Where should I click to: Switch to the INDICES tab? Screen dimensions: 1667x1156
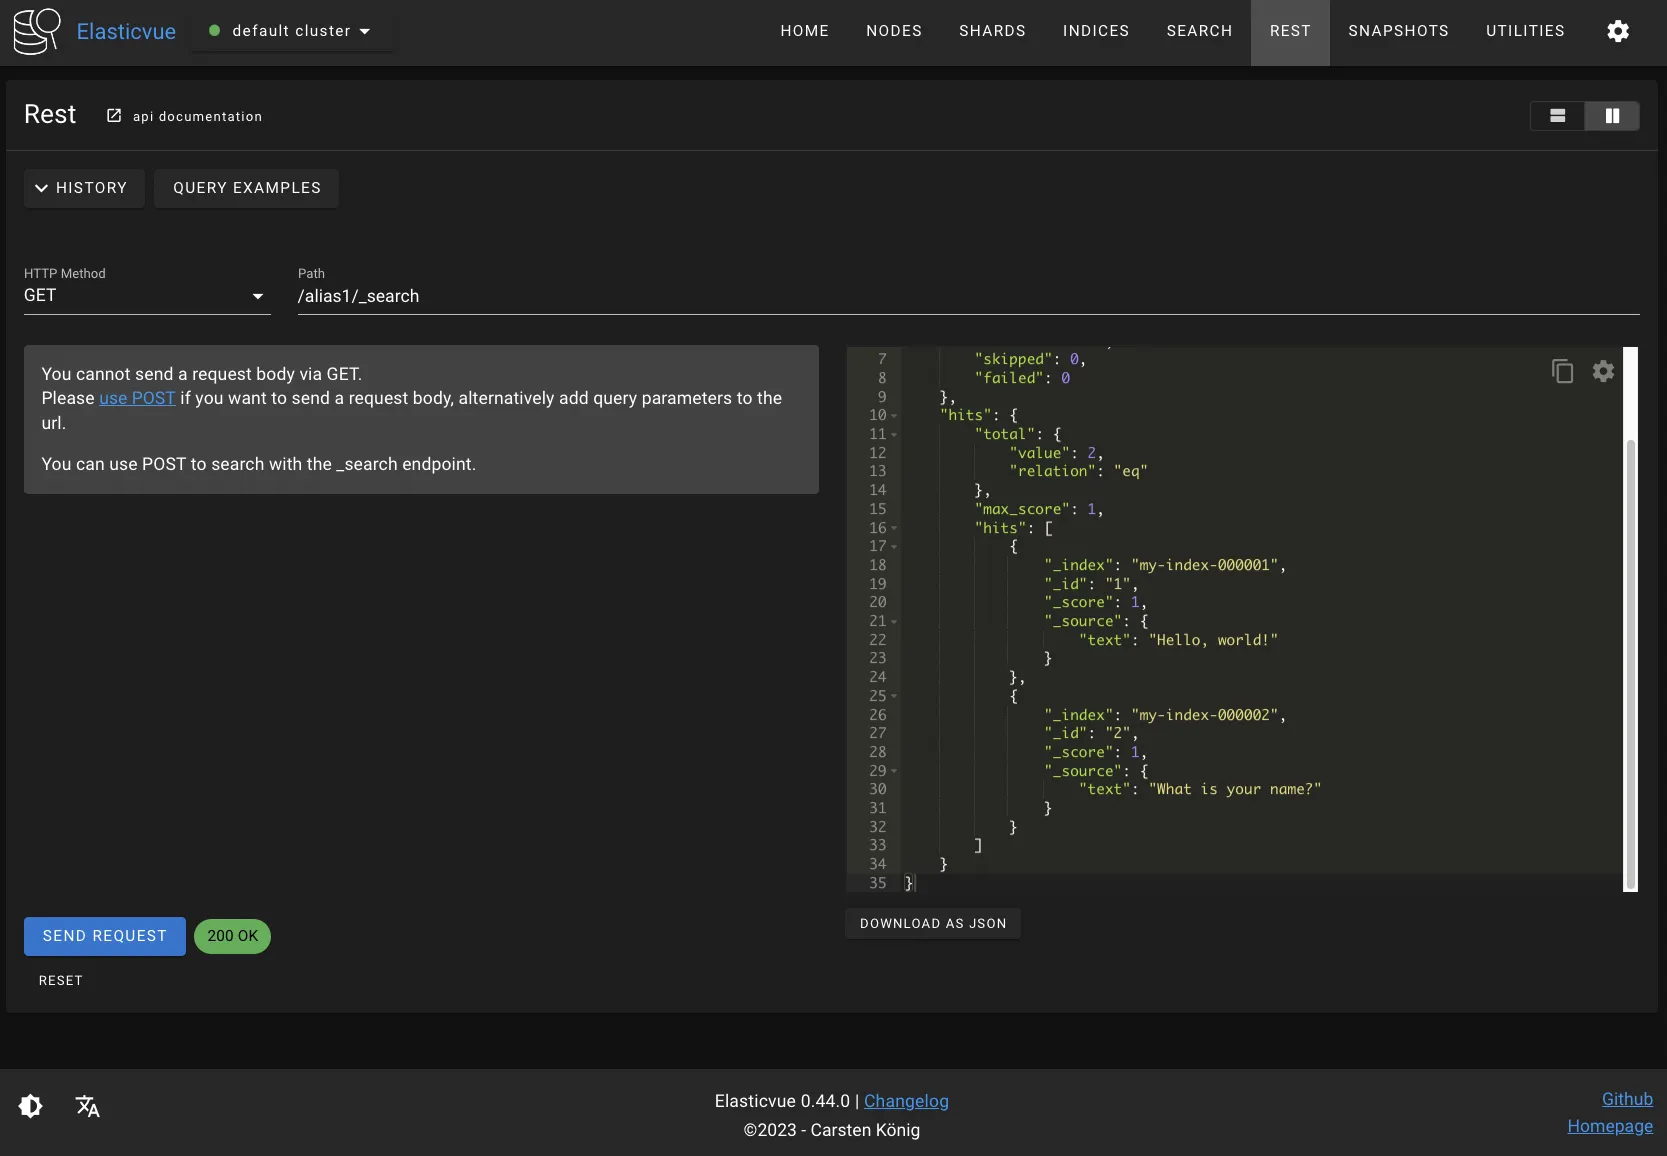point(1096,31)
